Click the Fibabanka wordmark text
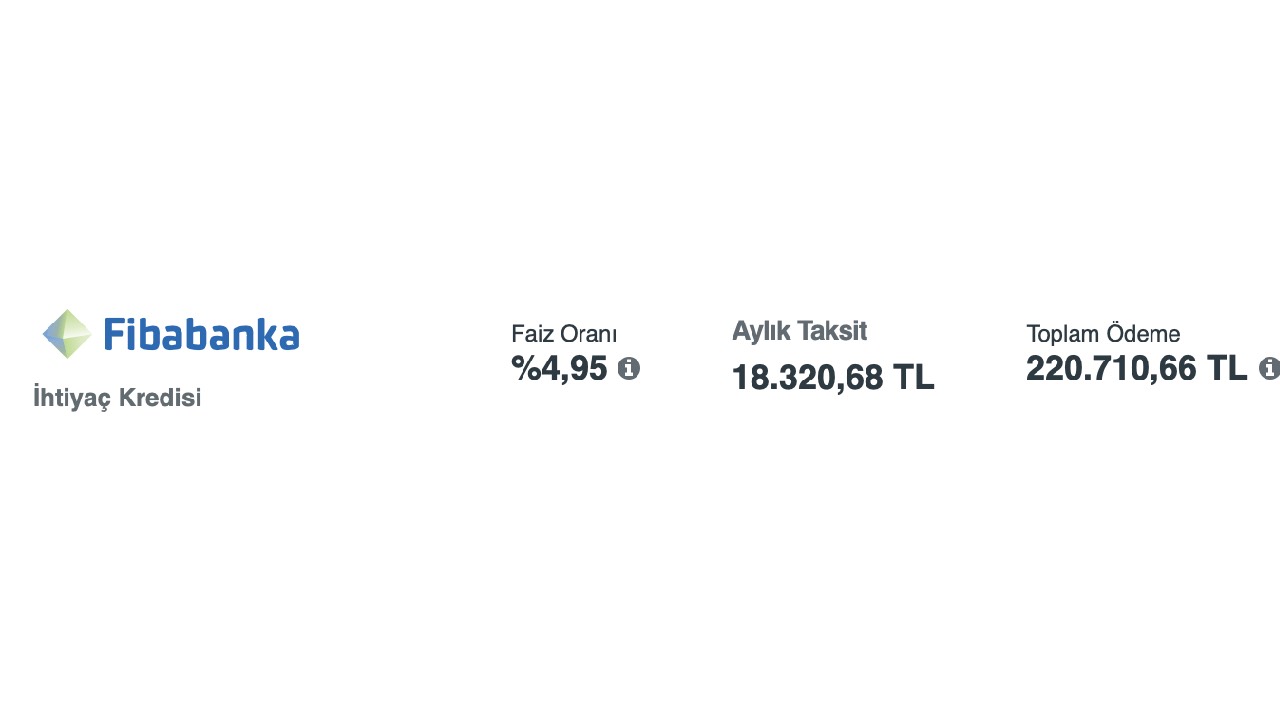Screen dimensions: 1280x720 pos(201,334)
